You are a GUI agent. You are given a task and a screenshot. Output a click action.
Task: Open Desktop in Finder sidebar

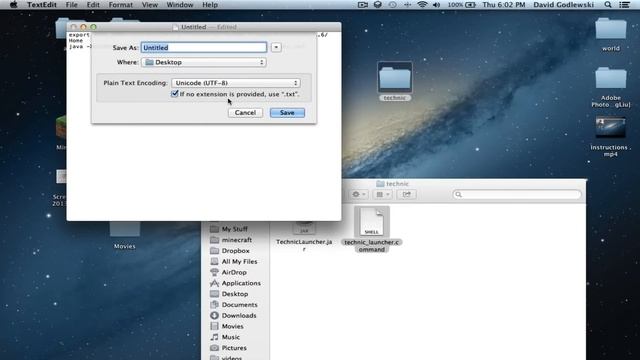tap(235, 294)
